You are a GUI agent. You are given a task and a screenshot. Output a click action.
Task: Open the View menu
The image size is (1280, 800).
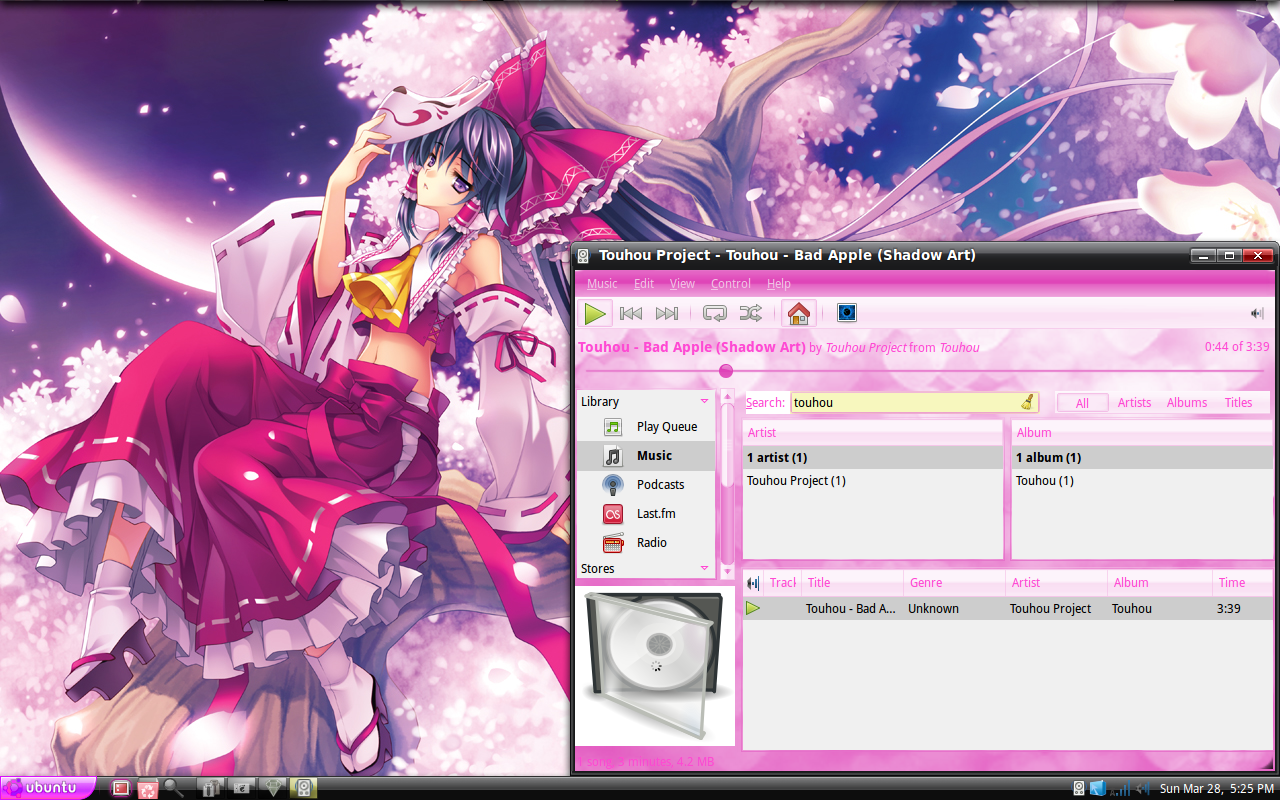tap(682, 284)
